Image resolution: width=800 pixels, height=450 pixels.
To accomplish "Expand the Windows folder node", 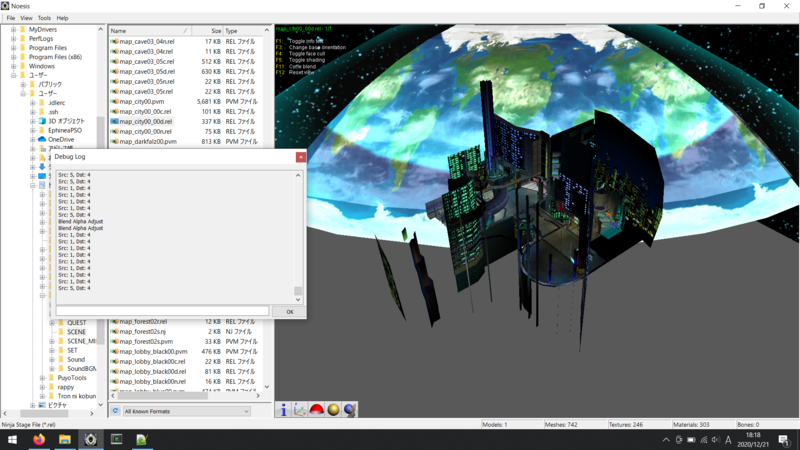I will click(x=14, y=66).
